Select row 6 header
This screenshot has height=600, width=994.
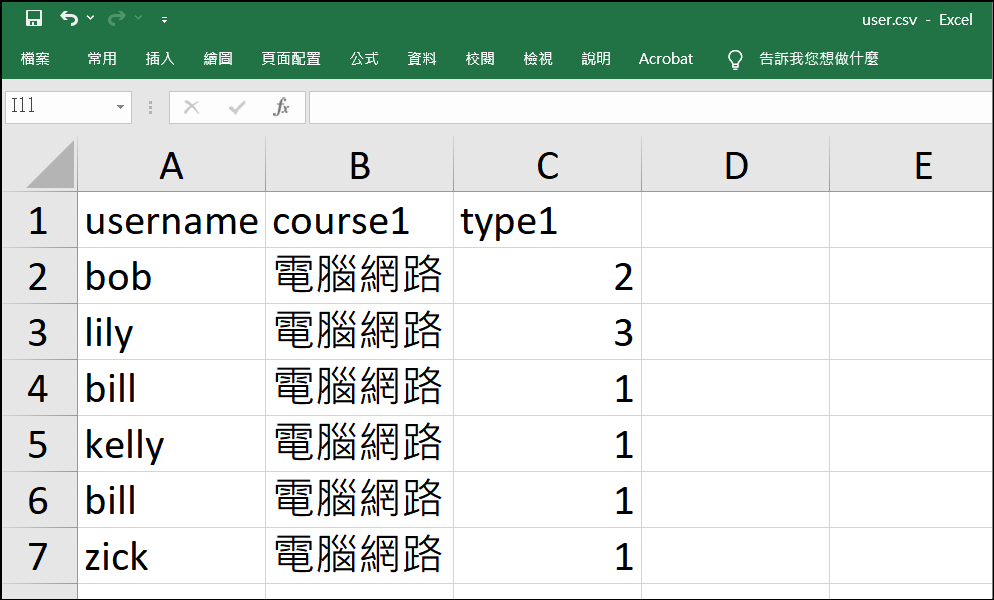pyautogui.click(x=39, y=499)
